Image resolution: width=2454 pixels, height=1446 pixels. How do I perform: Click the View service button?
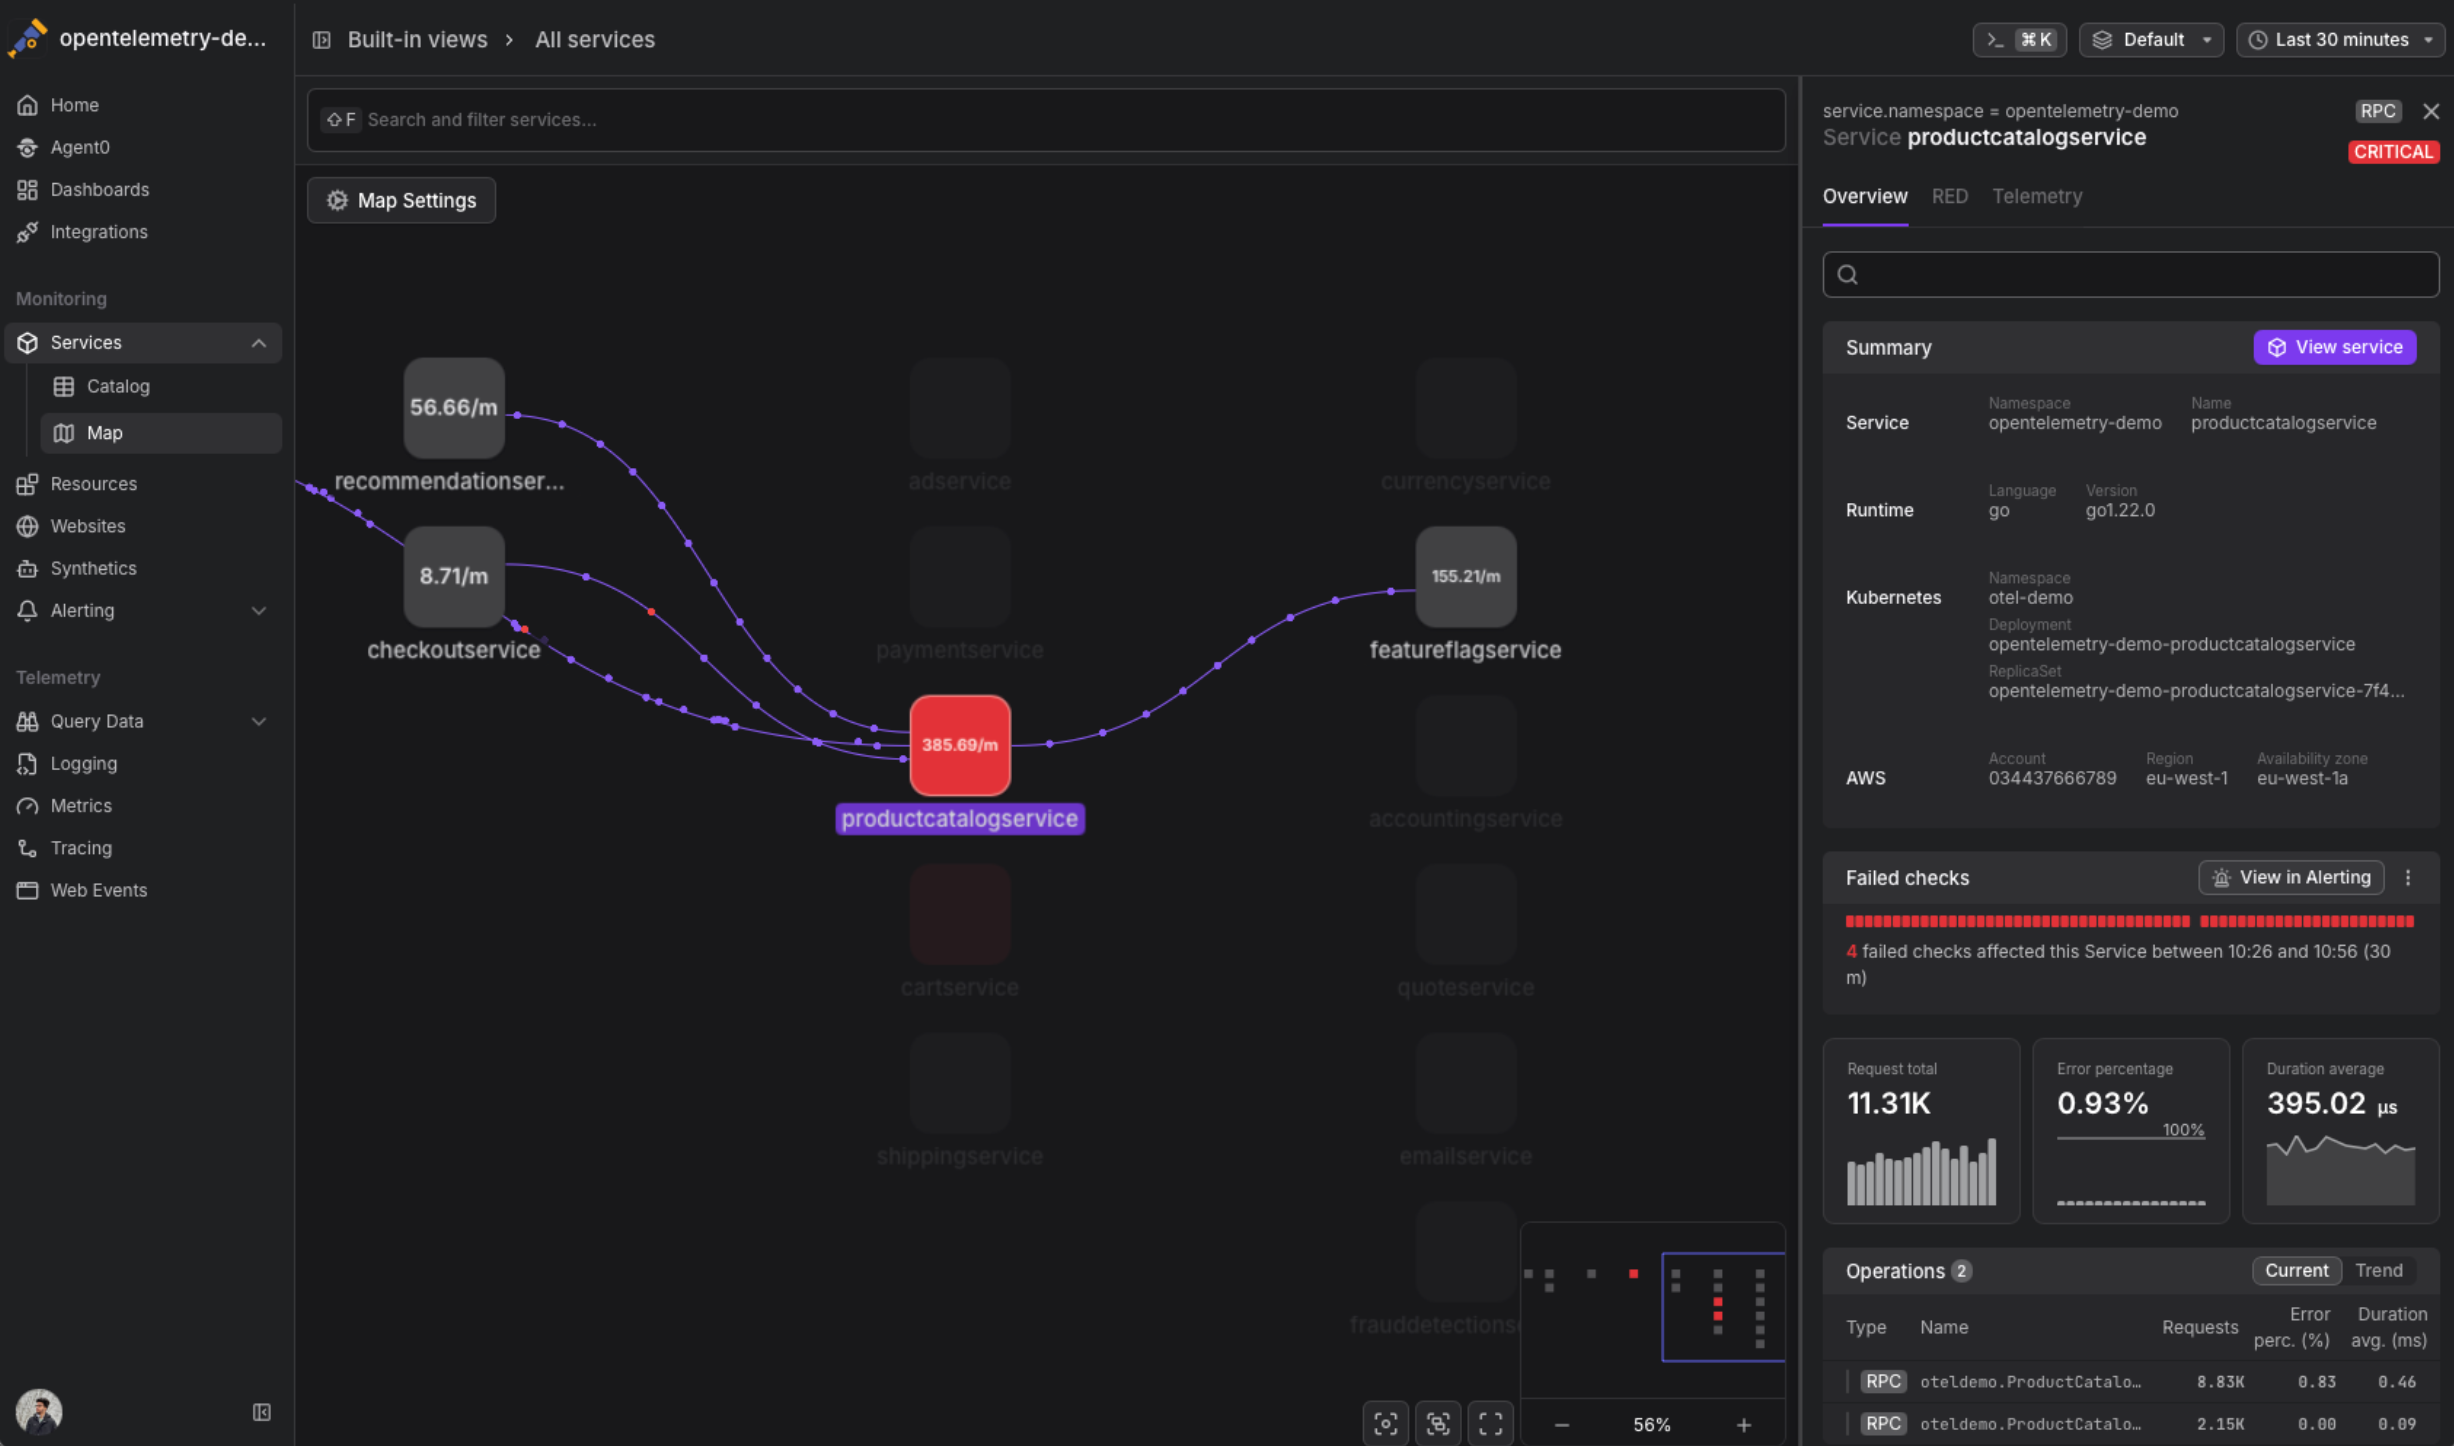[x=2334, y=347]
